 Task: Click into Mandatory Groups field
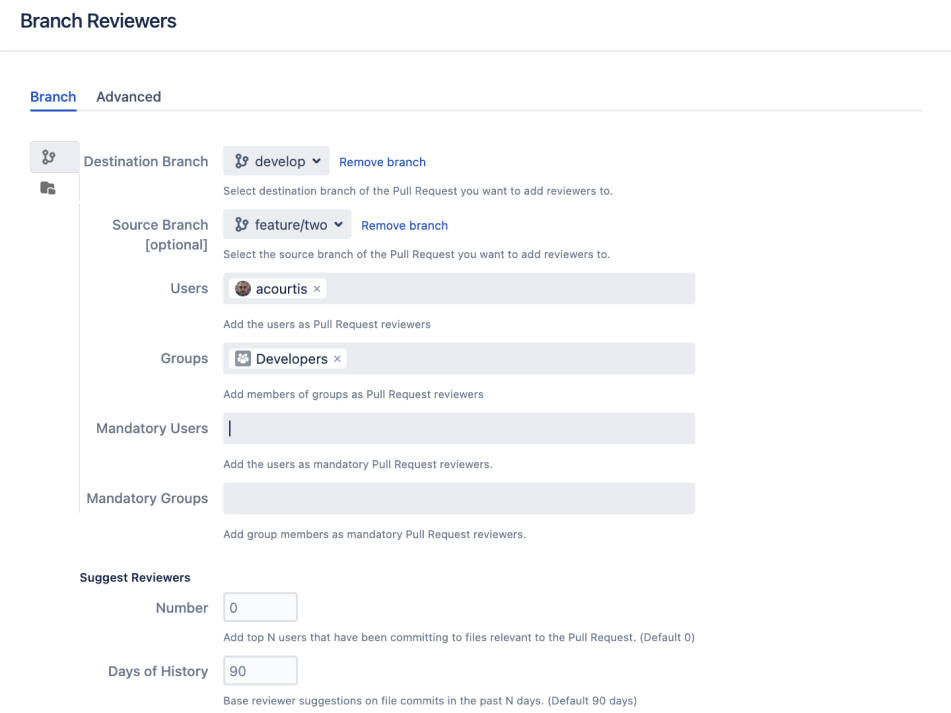(459, 498)
